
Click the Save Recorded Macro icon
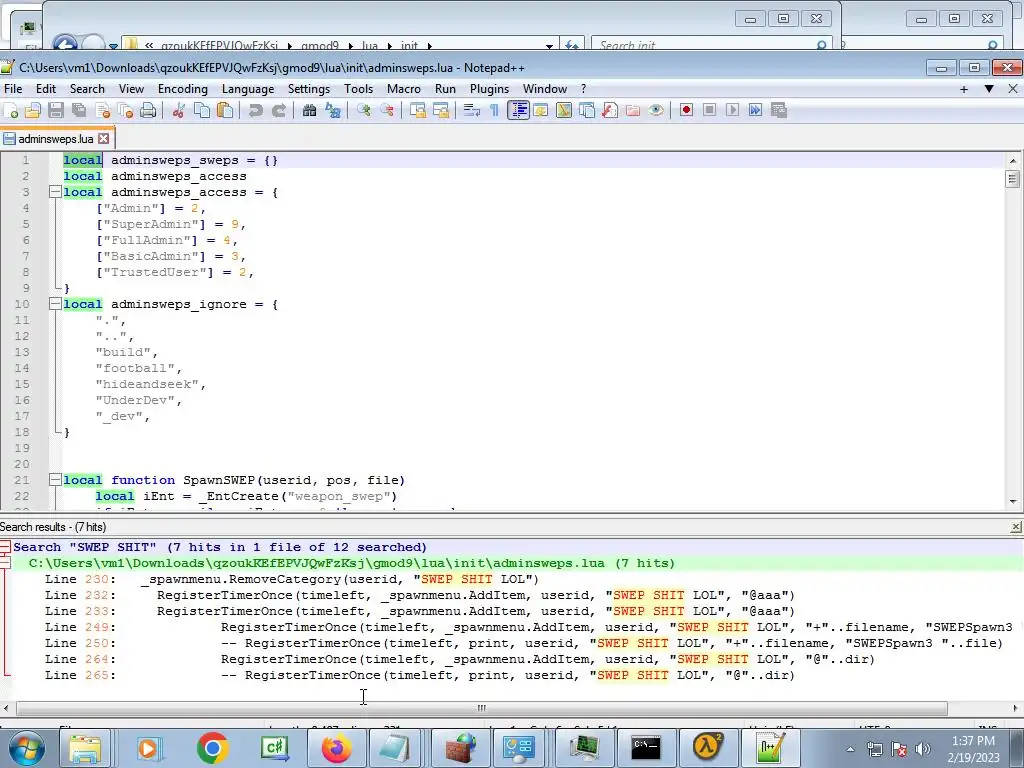(x=779, y=110)
